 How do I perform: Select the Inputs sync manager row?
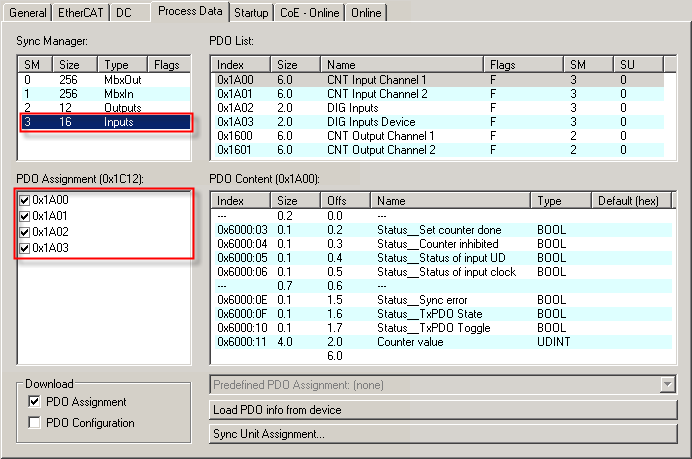pyautogui.click(x=105, y=122)
